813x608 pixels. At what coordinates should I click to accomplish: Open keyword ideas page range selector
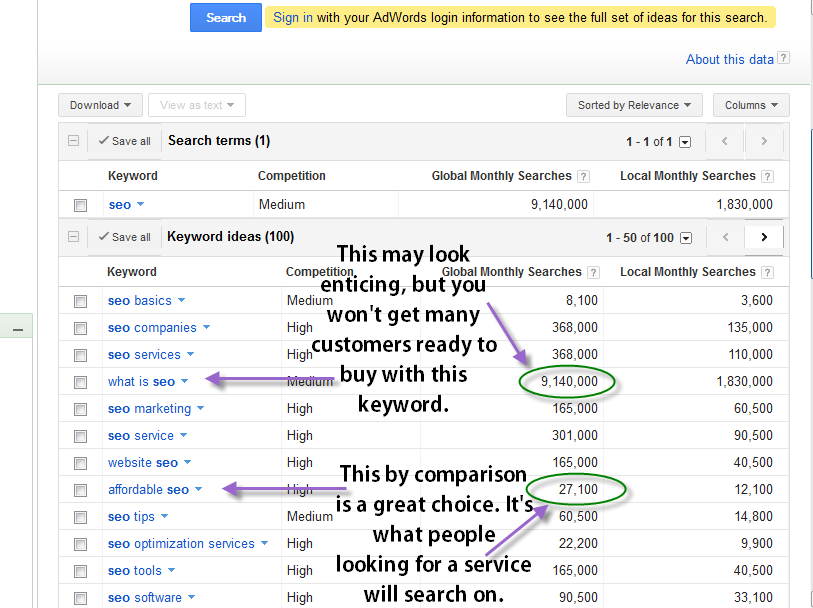[684, 238]
